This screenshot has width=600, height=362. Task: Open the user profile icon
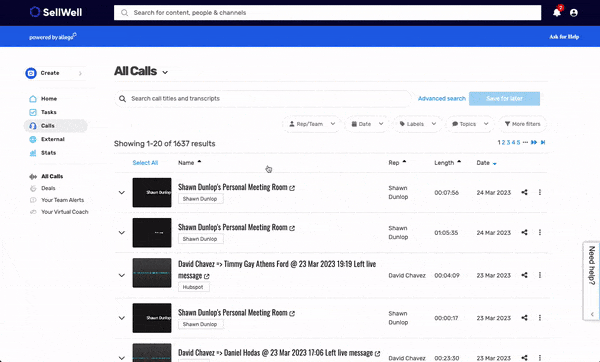[574, 13]
